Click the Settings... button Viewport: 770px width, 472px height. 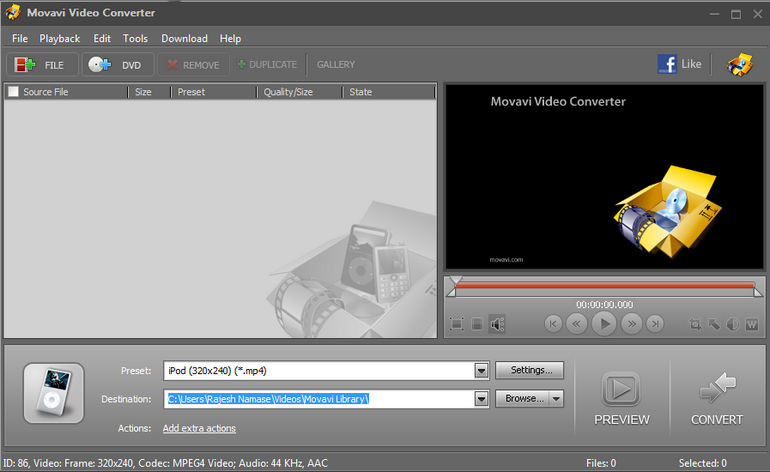tap(529, 370)
